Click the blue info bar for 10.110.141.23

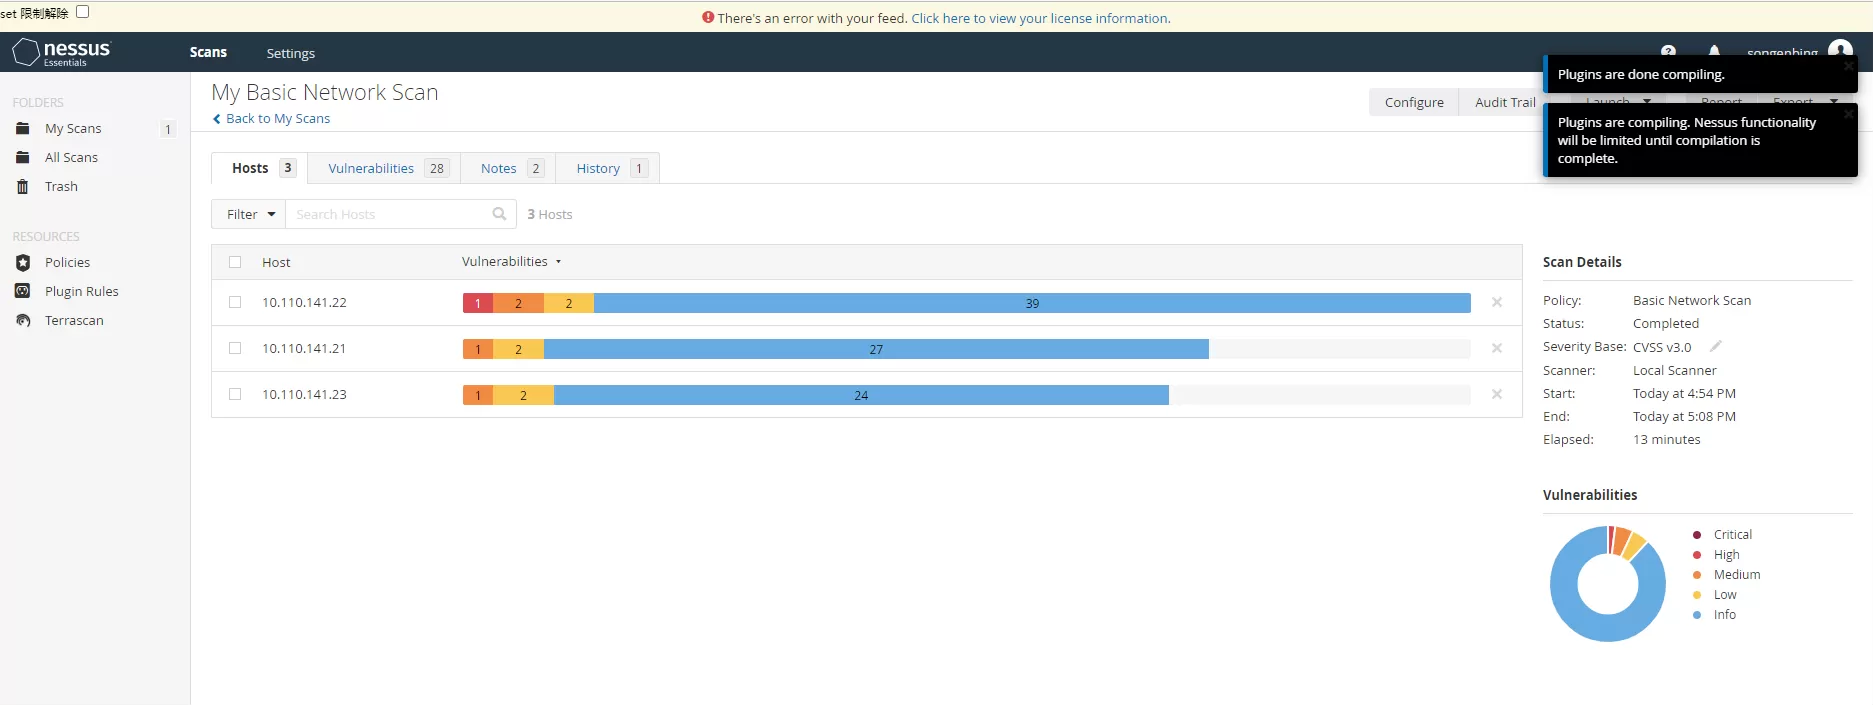click(x=860, y=395)
